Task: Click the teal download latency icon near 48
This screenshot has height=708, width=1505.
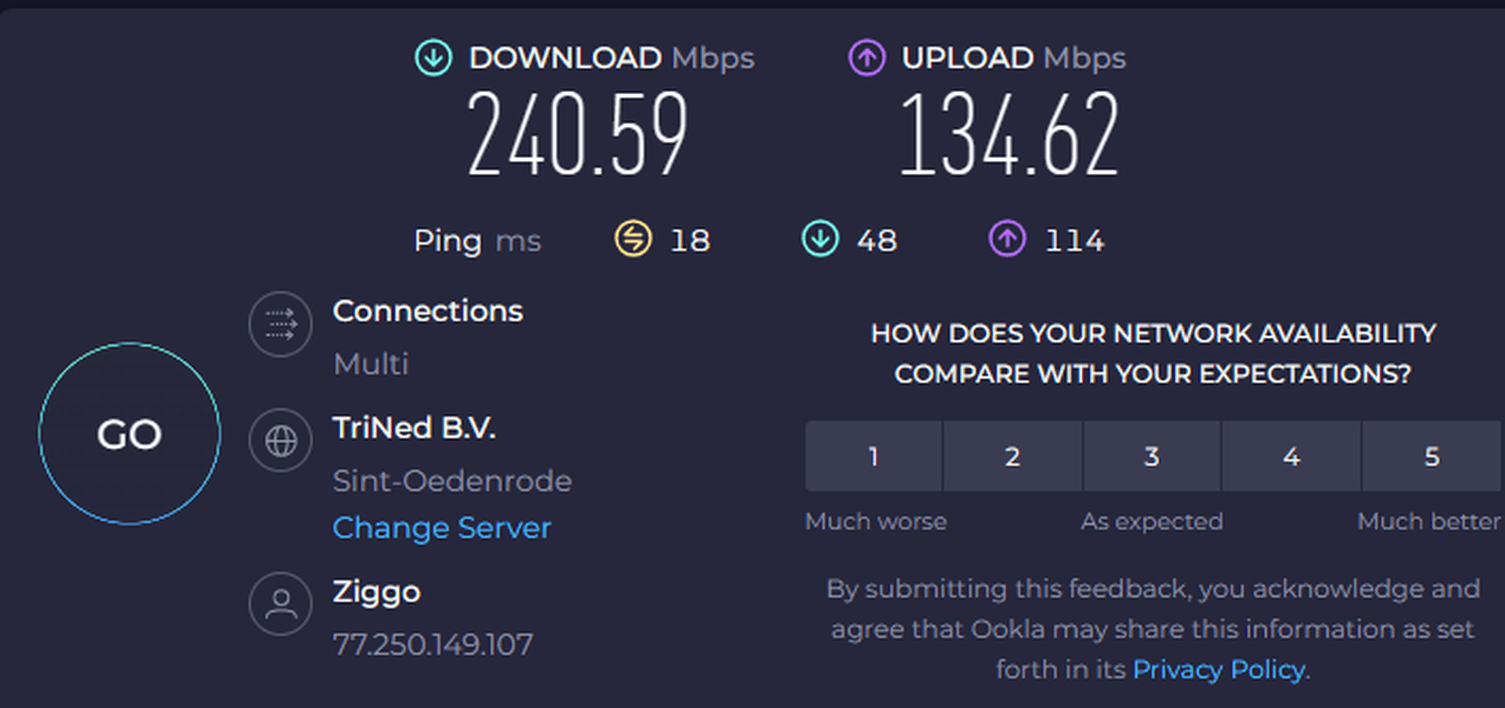Action: click(x=820, y=239)
